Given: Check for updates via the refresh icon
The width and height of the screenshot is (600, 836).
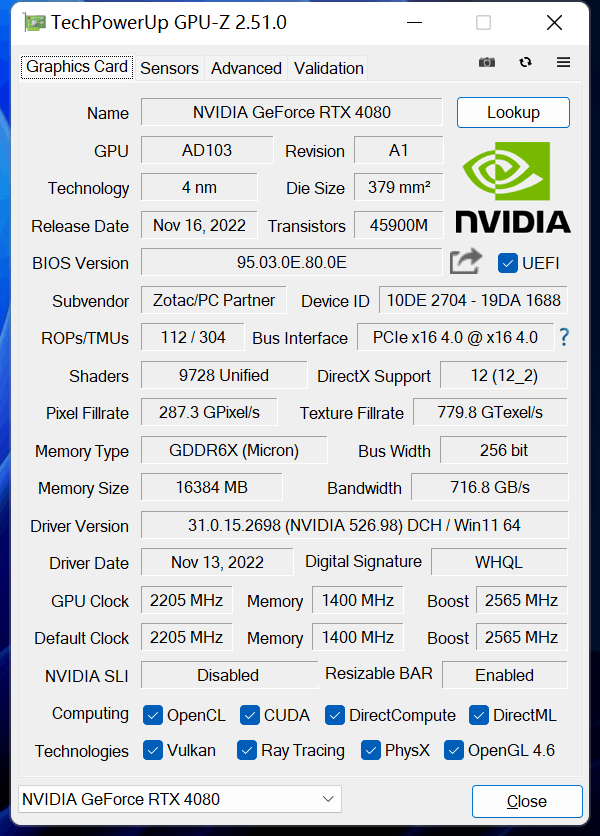Looking at the screenshot, I should 525,62.
